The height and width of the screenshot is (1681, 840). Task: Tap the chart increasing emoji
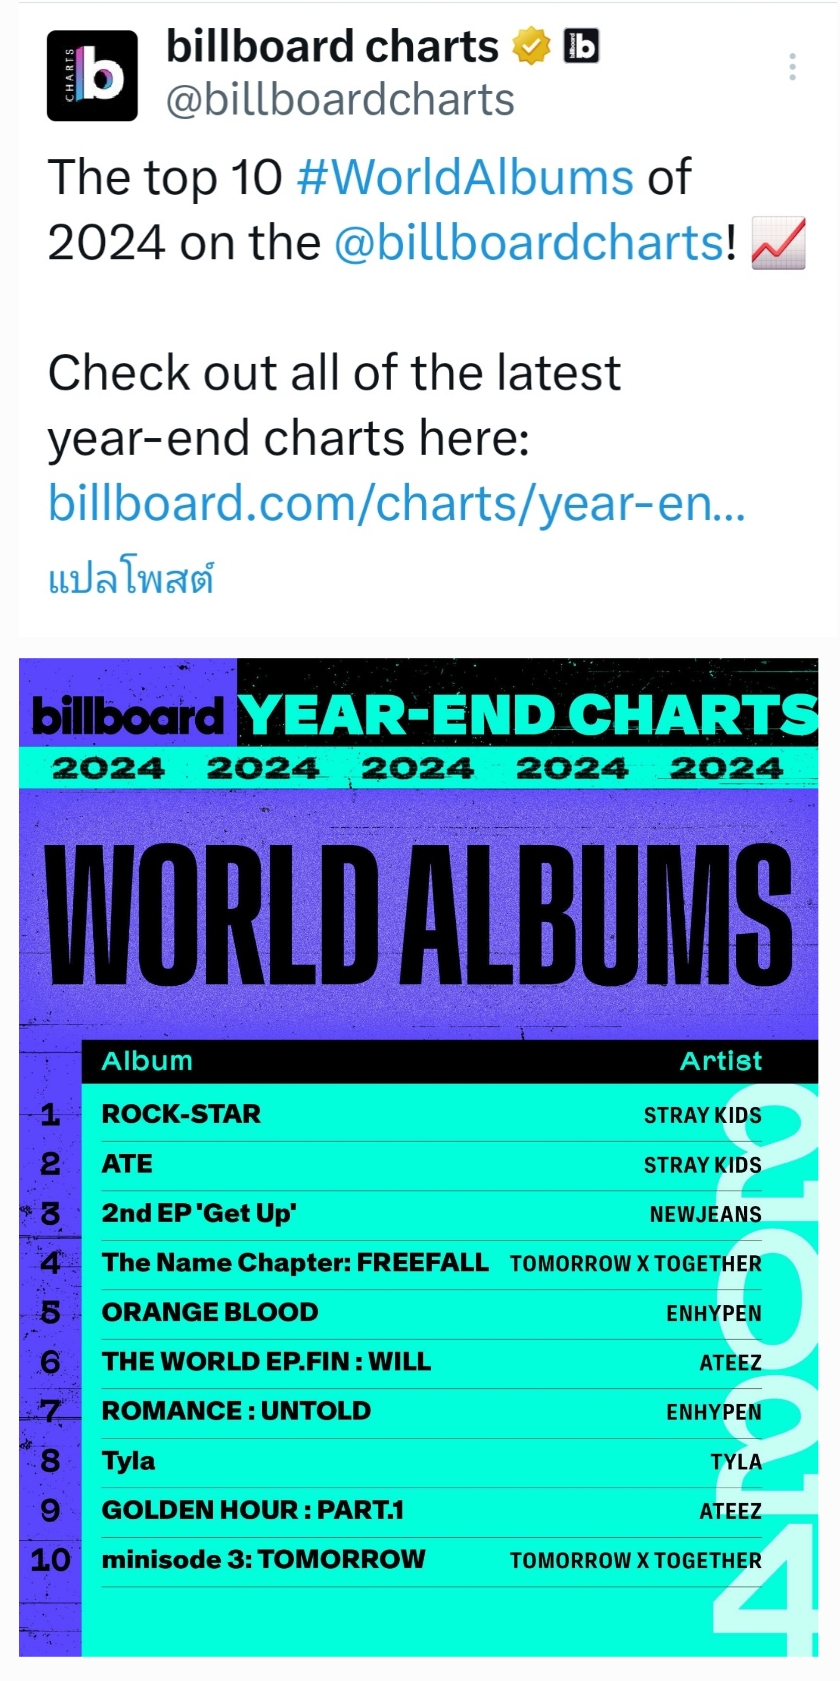coord(778,243)
